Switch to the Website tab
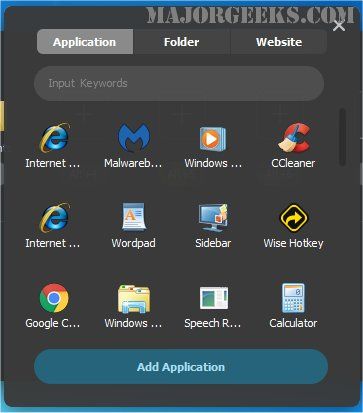Viewport: 363px width, 413px height. tap(279, 42)
